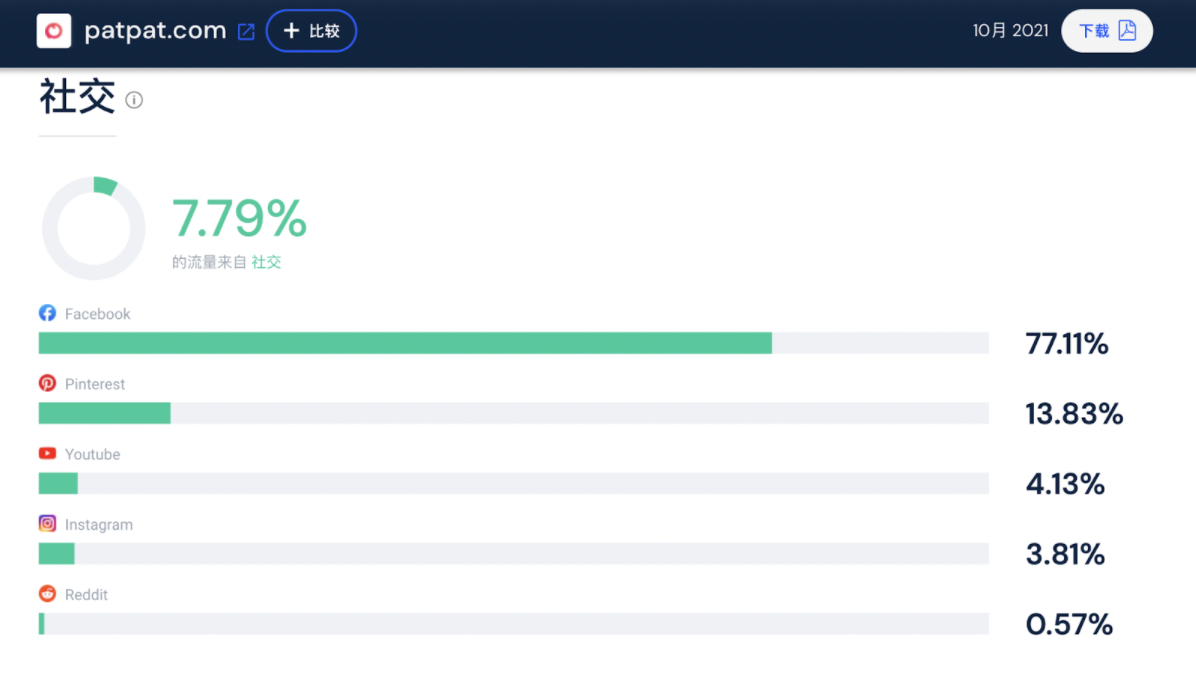Click the green 社交 link text
1196x684 pixels.
266,262
